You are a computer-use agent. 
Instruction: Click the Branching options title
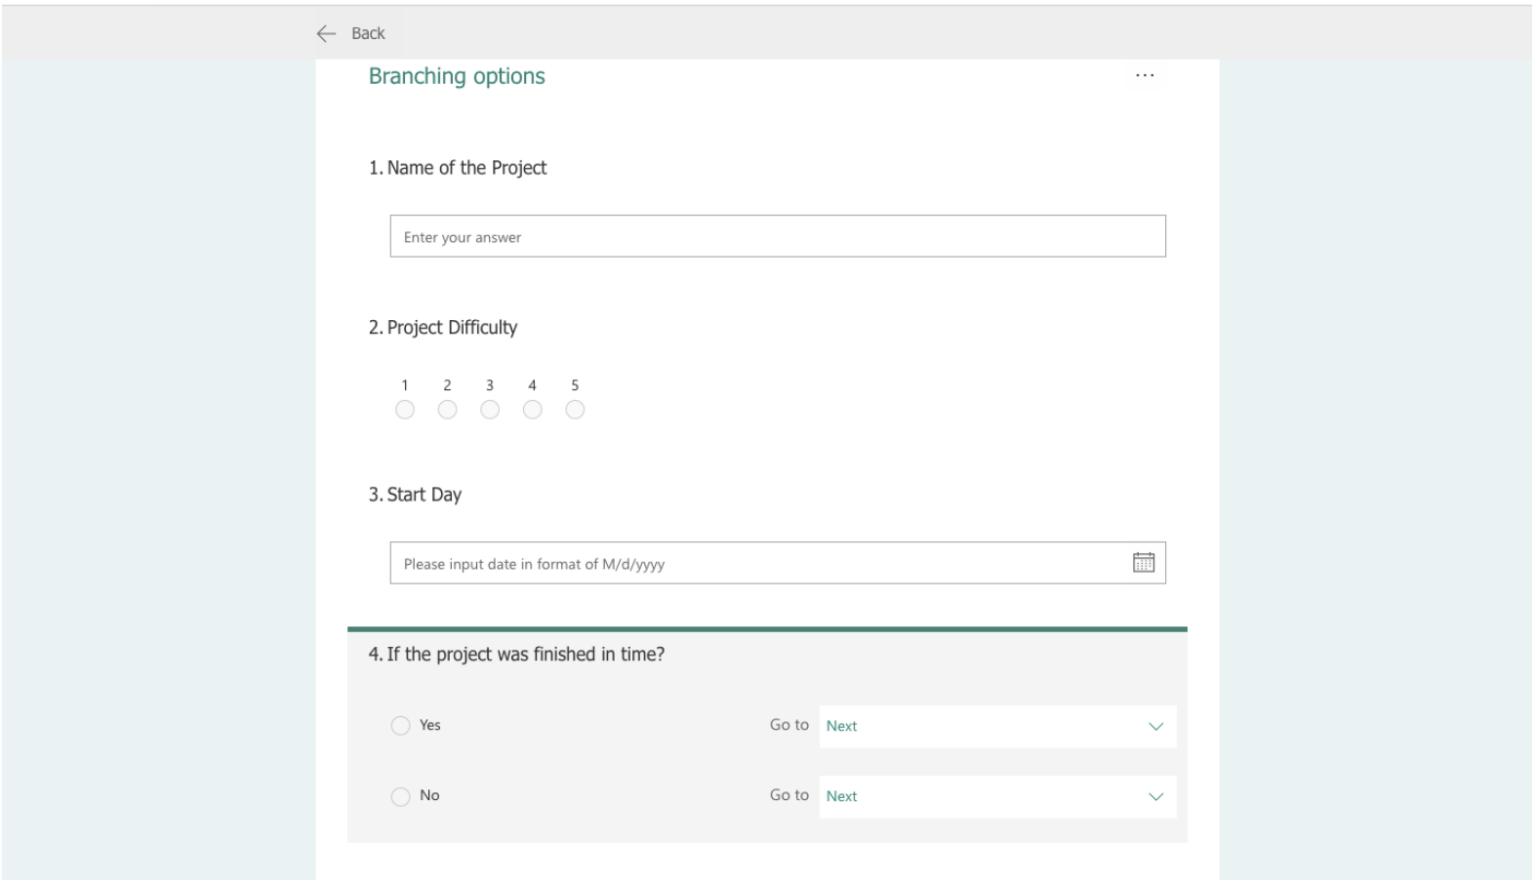pyautogui.click(x=458, y=76)
